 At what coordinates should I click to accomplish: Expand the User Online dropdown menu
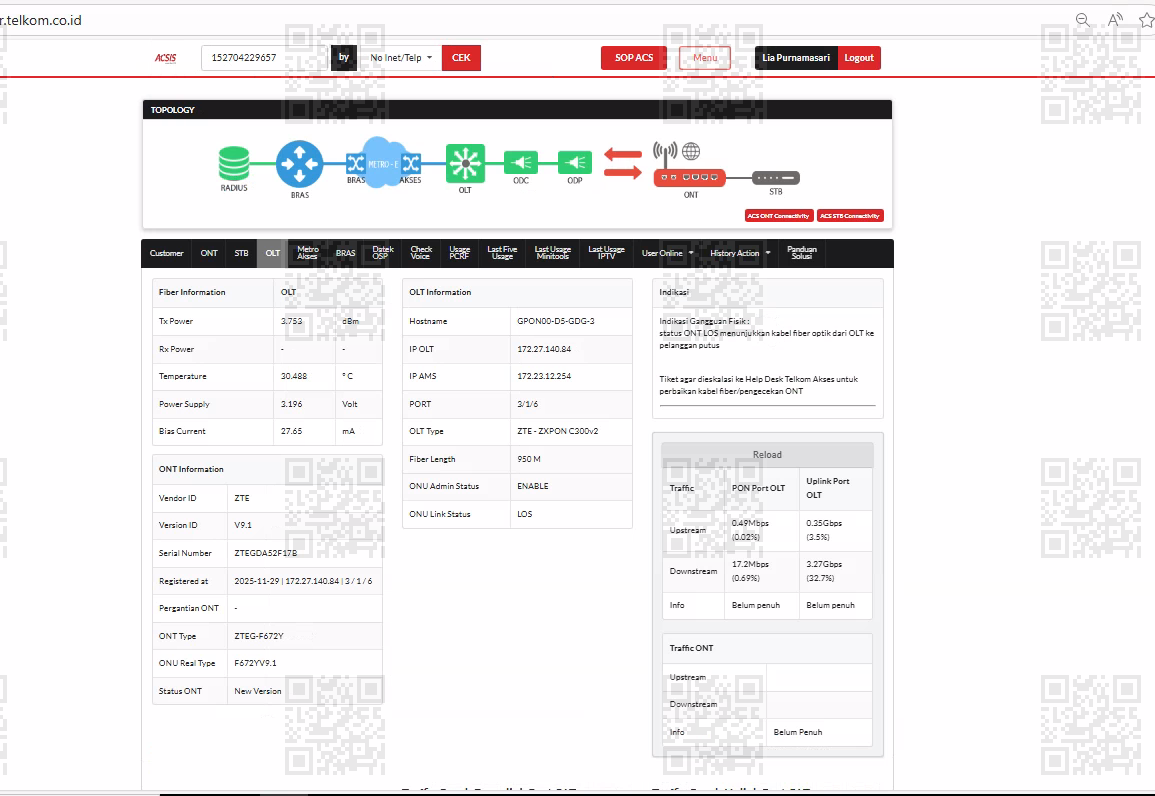pyautogui.click(x=667, y=253)
